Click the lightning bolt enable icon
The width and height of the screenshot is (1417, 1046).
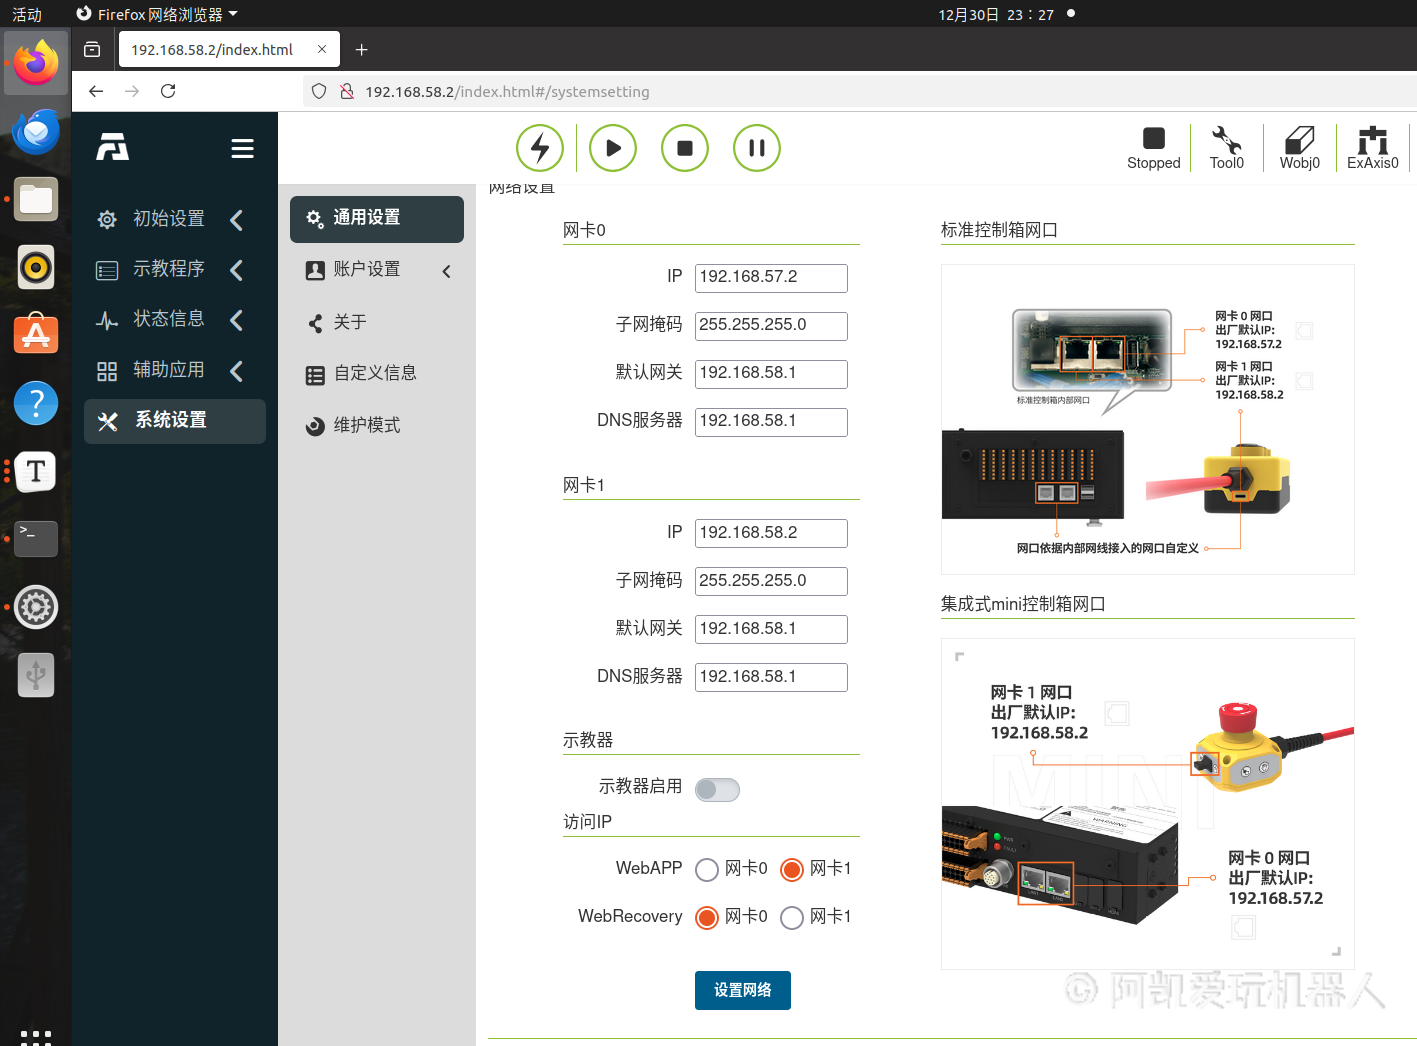pos(540,148)
